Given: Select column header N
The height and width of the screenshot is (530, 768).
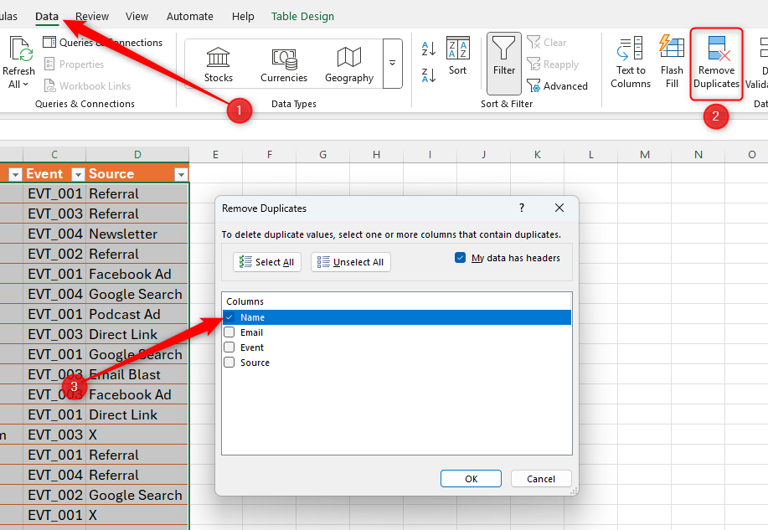Looking at the screenshot, I should 698,155.
